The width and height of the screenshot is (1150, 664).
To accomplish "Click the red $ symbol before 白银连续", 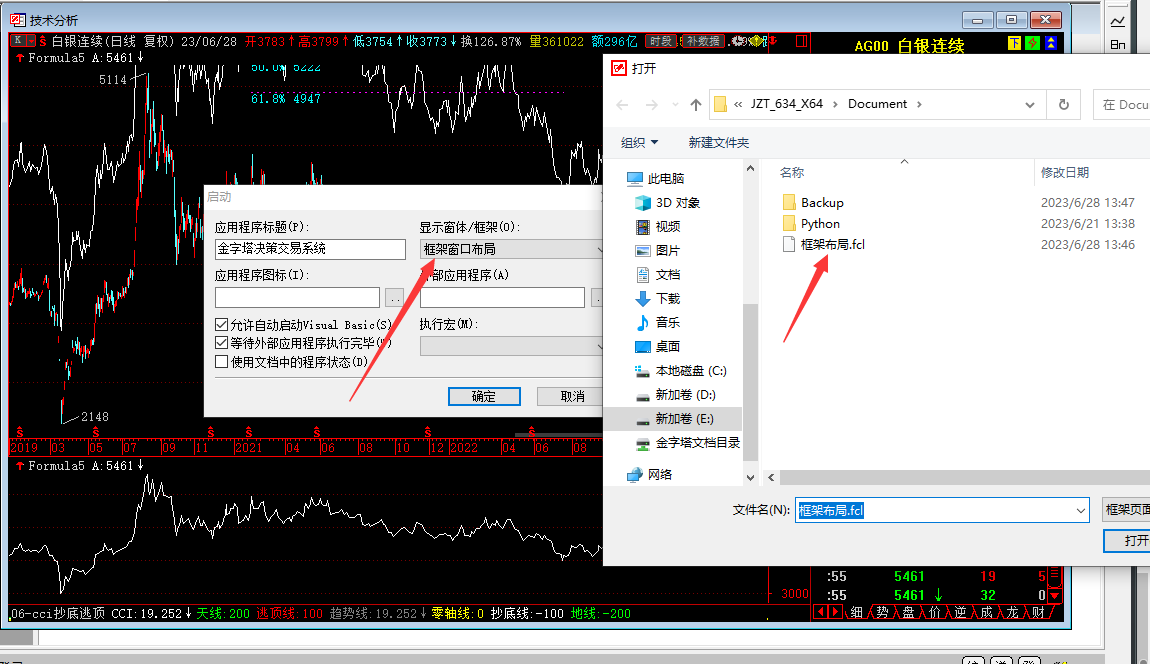I will pyautogui.click(x=43, y=41).
